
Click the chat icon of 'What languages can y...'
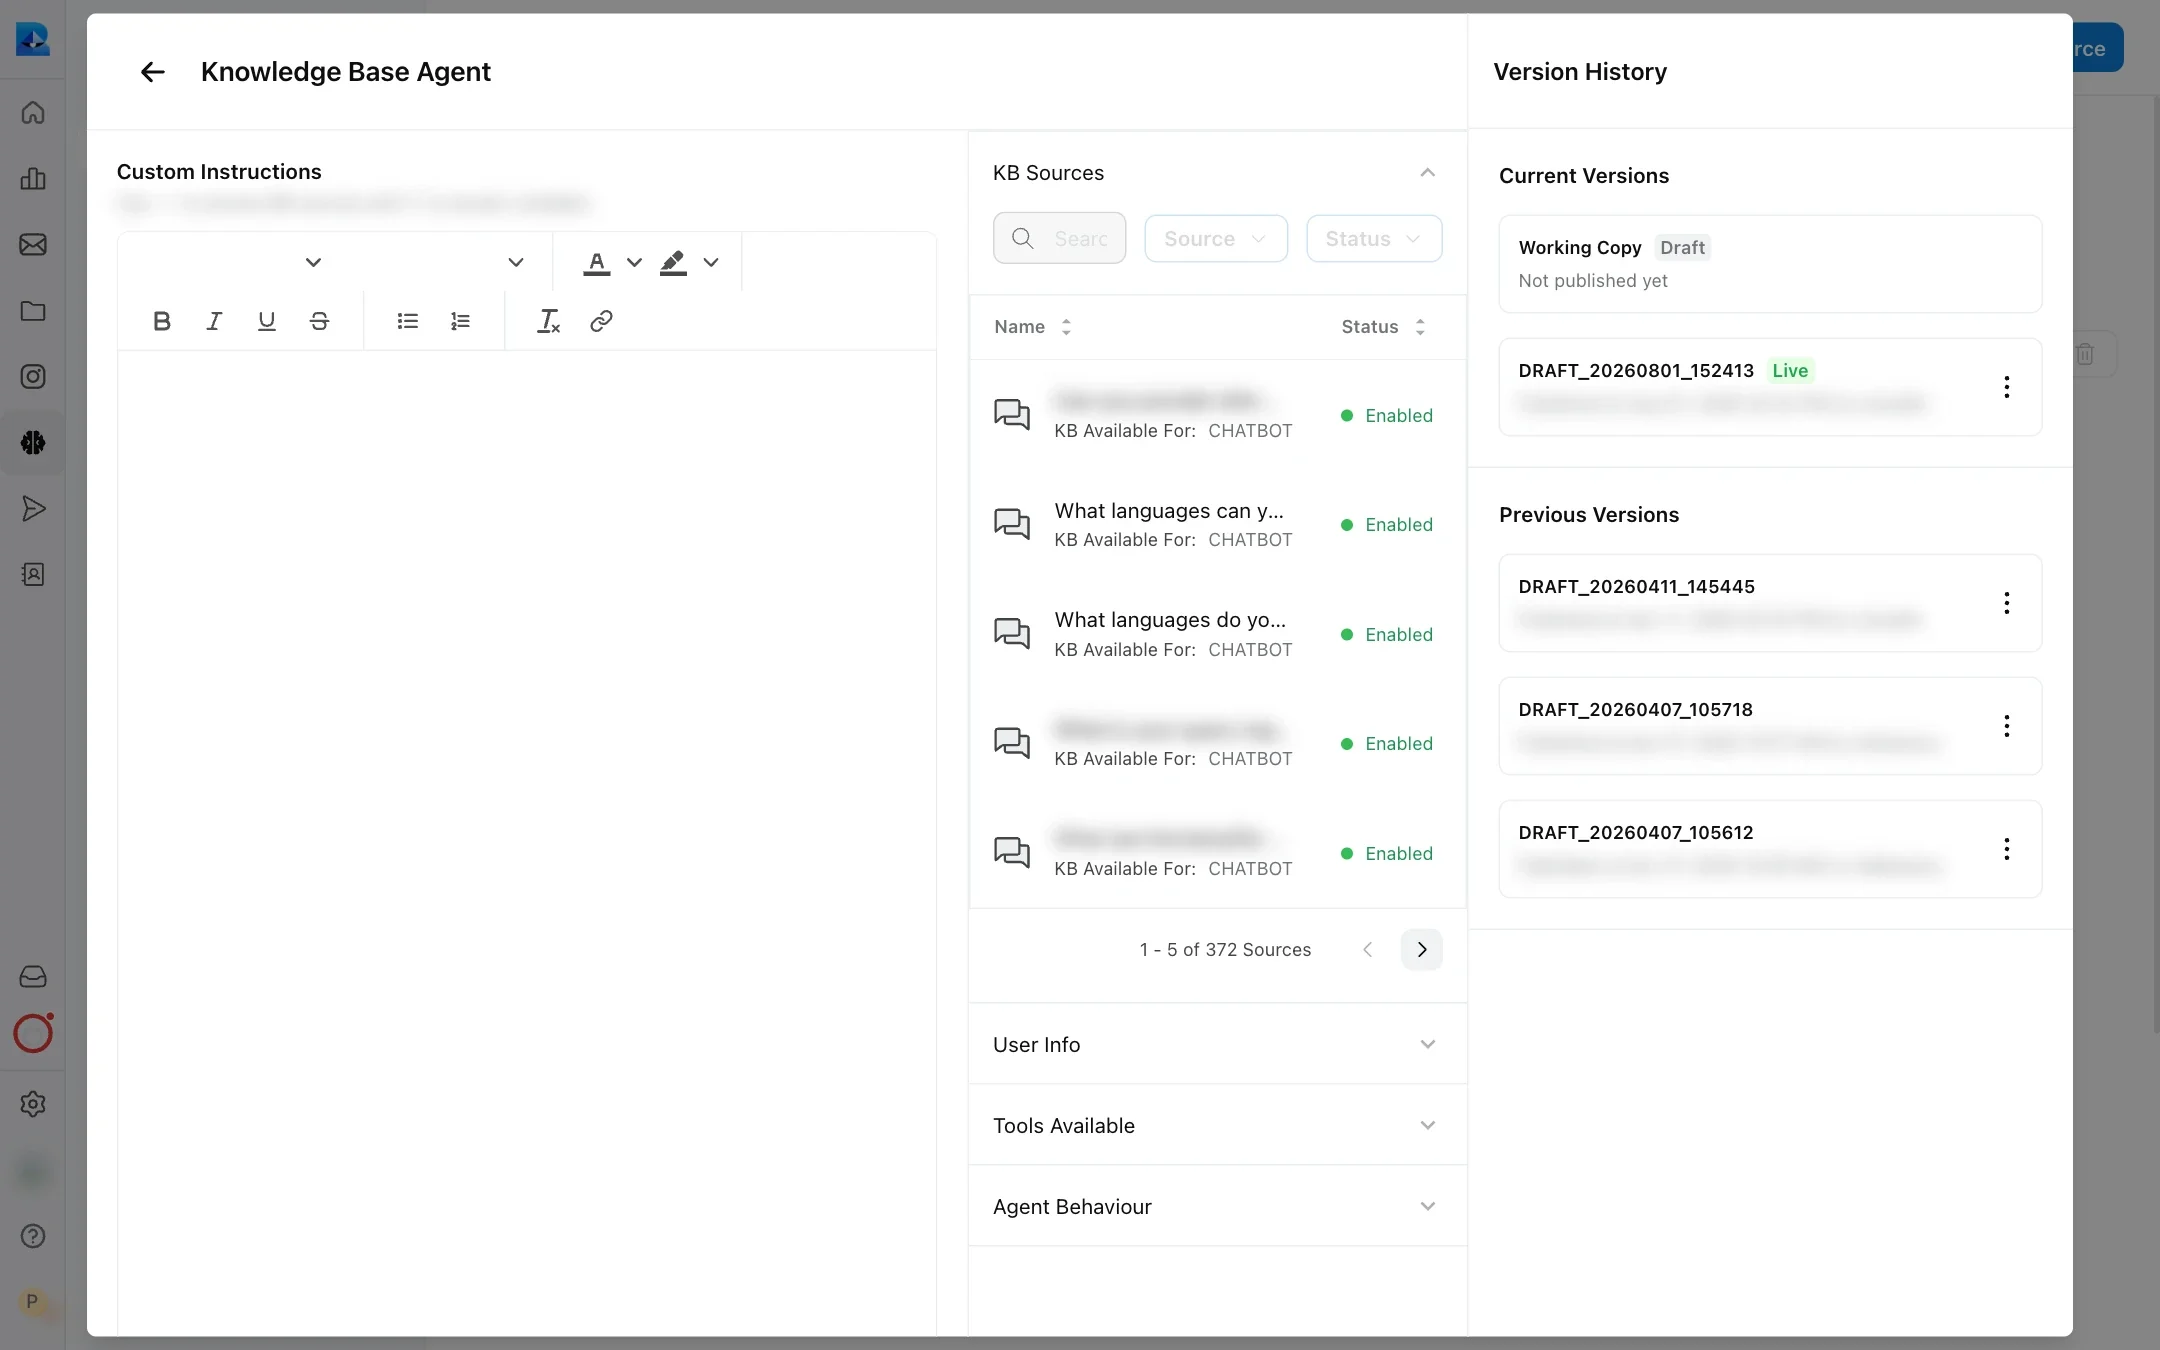pyautogui.click(x=1012, y=524)
